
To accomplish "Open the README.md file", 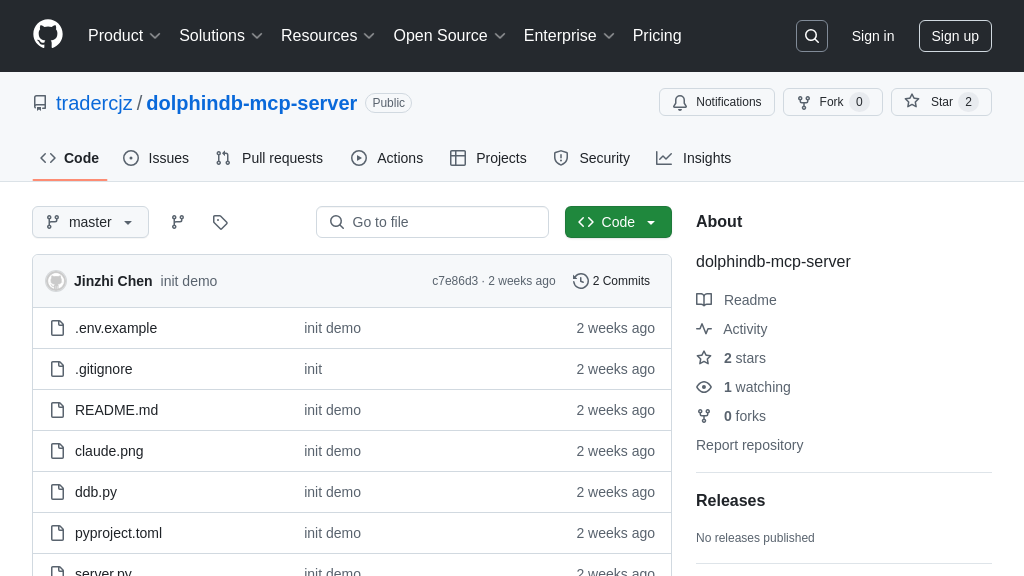I will (116, 410).
